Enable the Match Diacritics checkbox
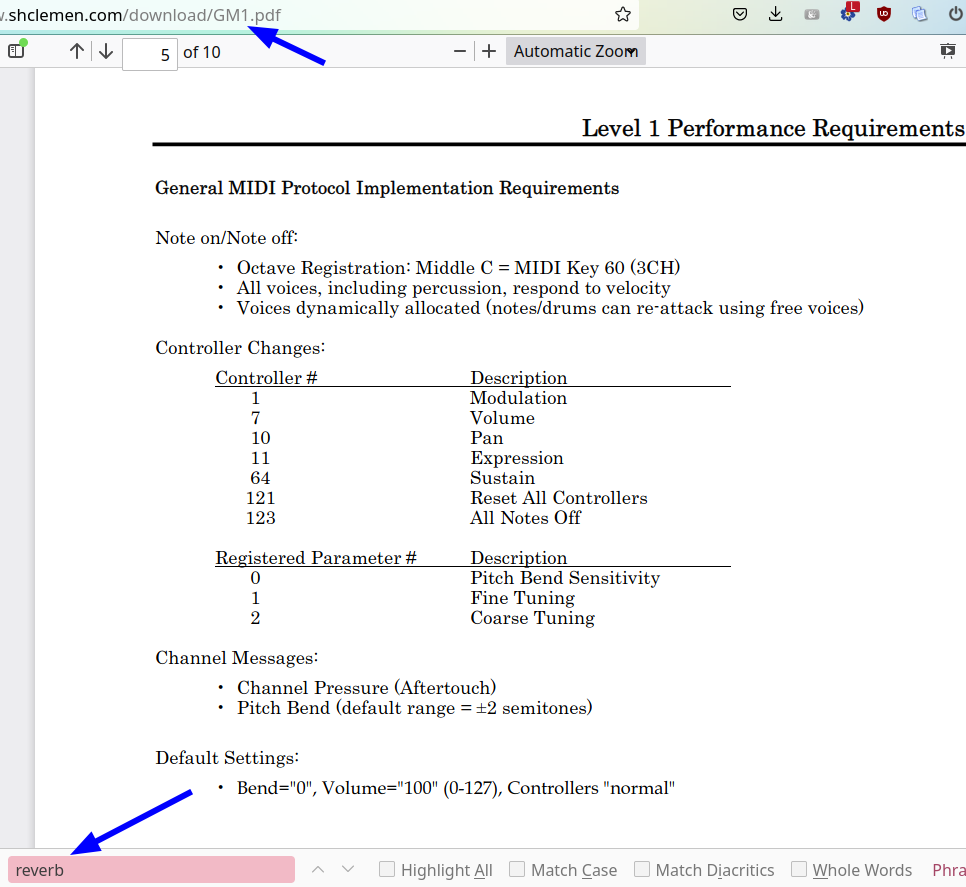Viewport: 966px width, 887px height. tap(642, 869)
